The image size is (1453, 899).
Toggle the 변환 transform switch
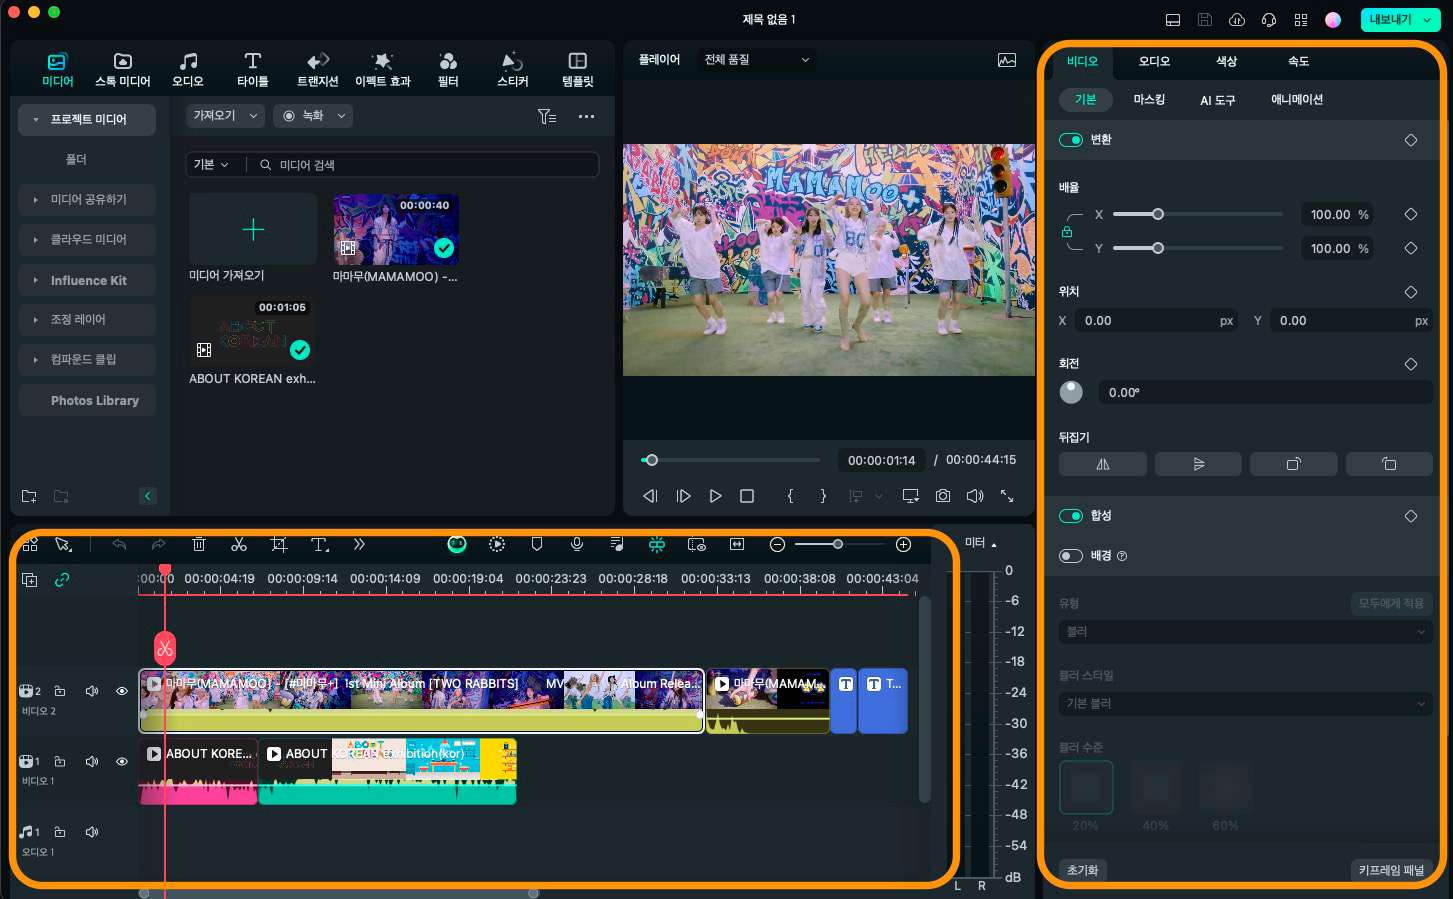click(1071, 140)
